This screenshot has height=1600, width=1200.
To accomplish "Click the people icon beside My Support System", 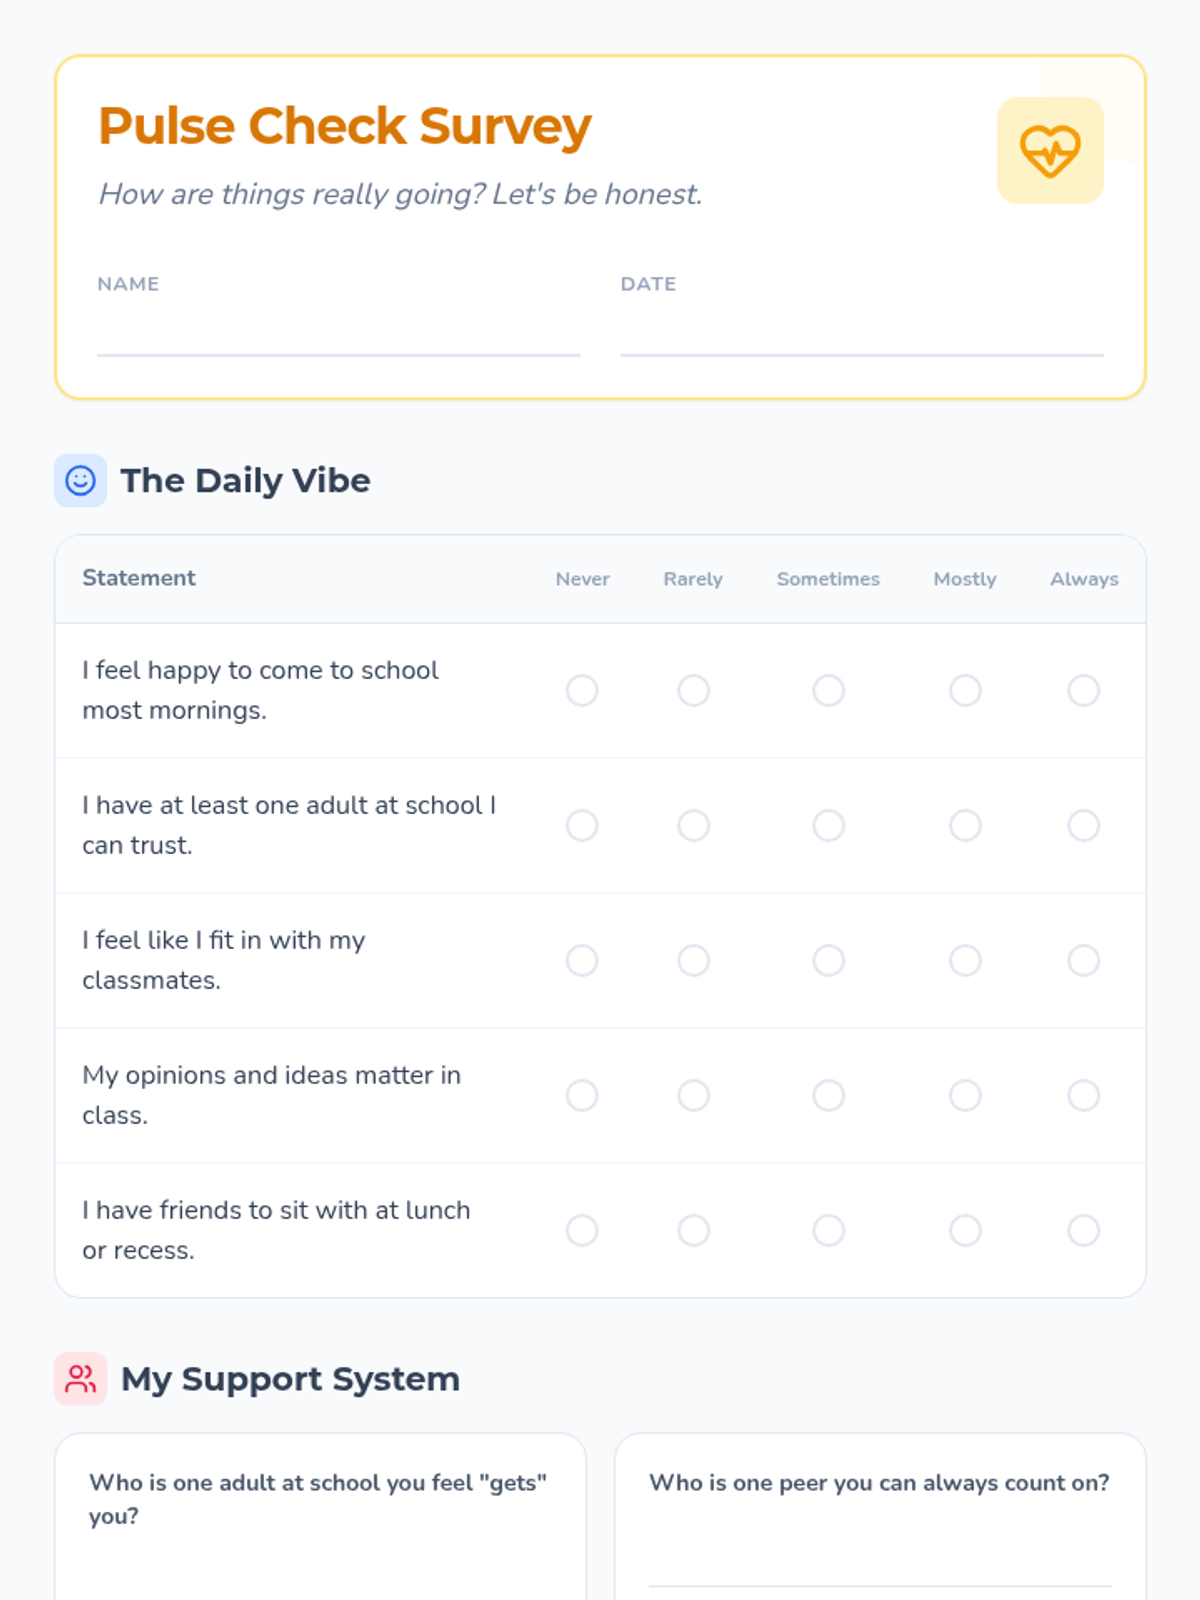I will click(80, 1379).
